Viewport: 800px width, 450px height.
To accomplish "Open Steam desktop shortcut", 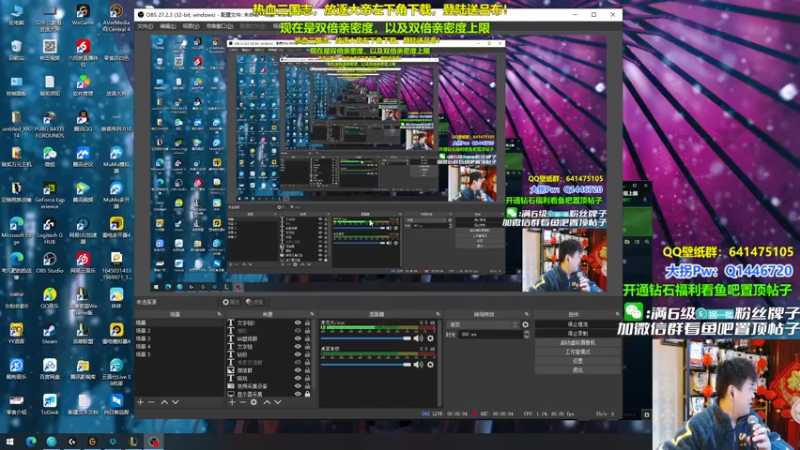I will (x=49, y=334).
